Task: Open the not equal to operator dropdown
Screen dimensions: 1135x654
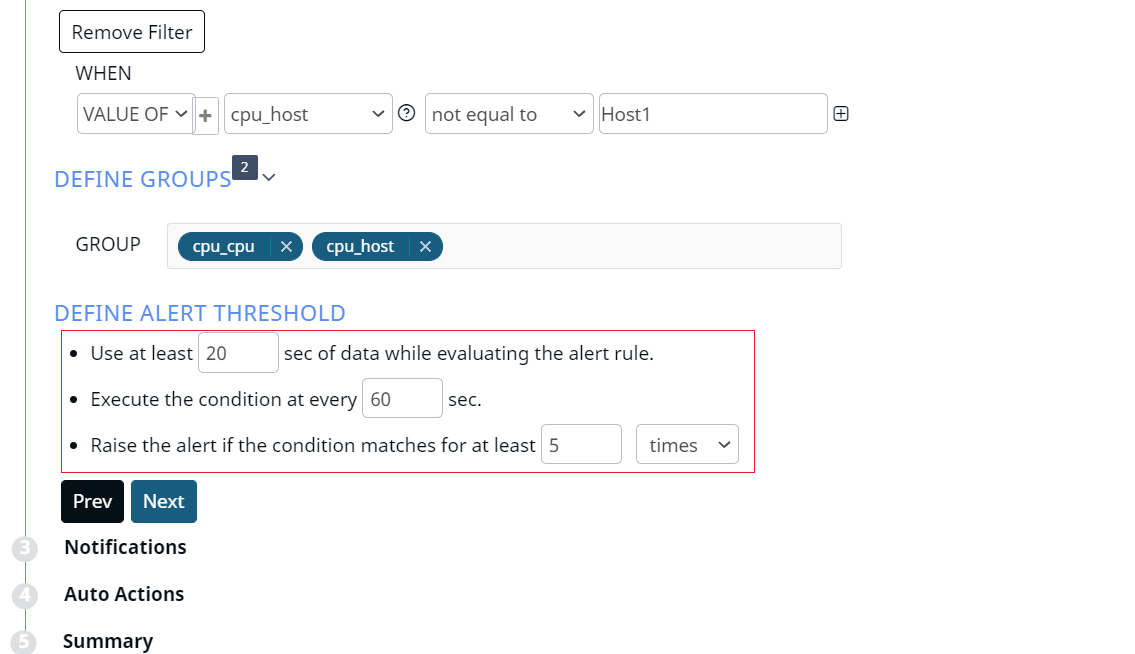Action: tap(509, 114)
